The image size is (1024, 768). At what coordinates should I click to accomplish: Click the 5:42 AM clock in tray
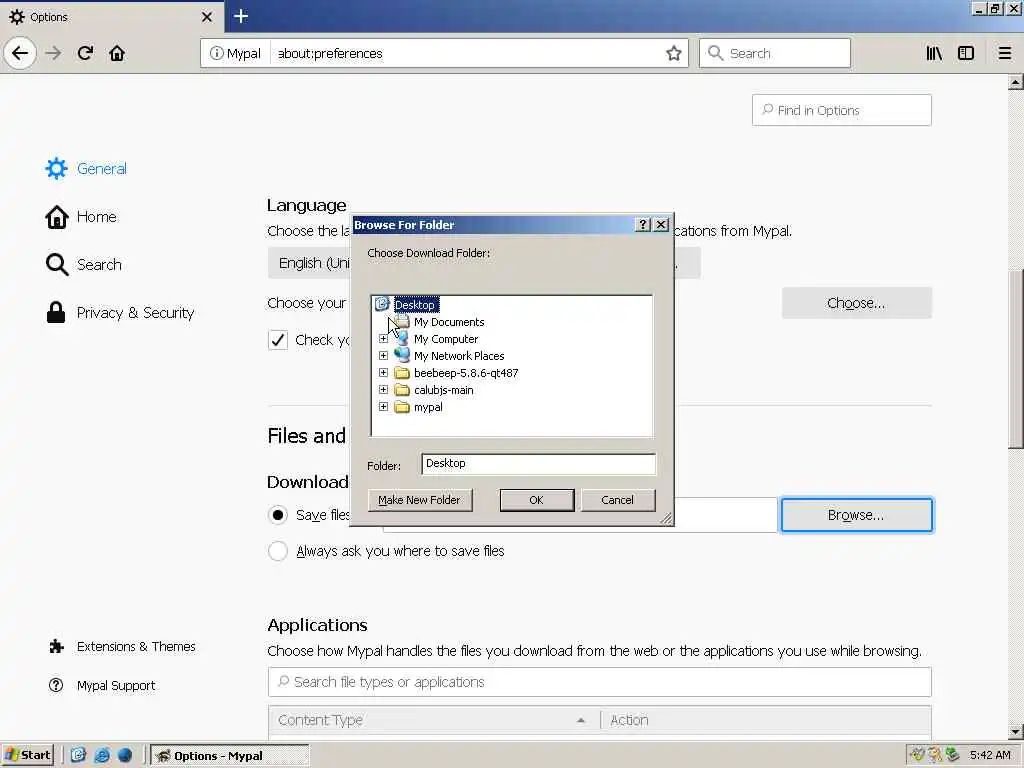click(990, 755)
